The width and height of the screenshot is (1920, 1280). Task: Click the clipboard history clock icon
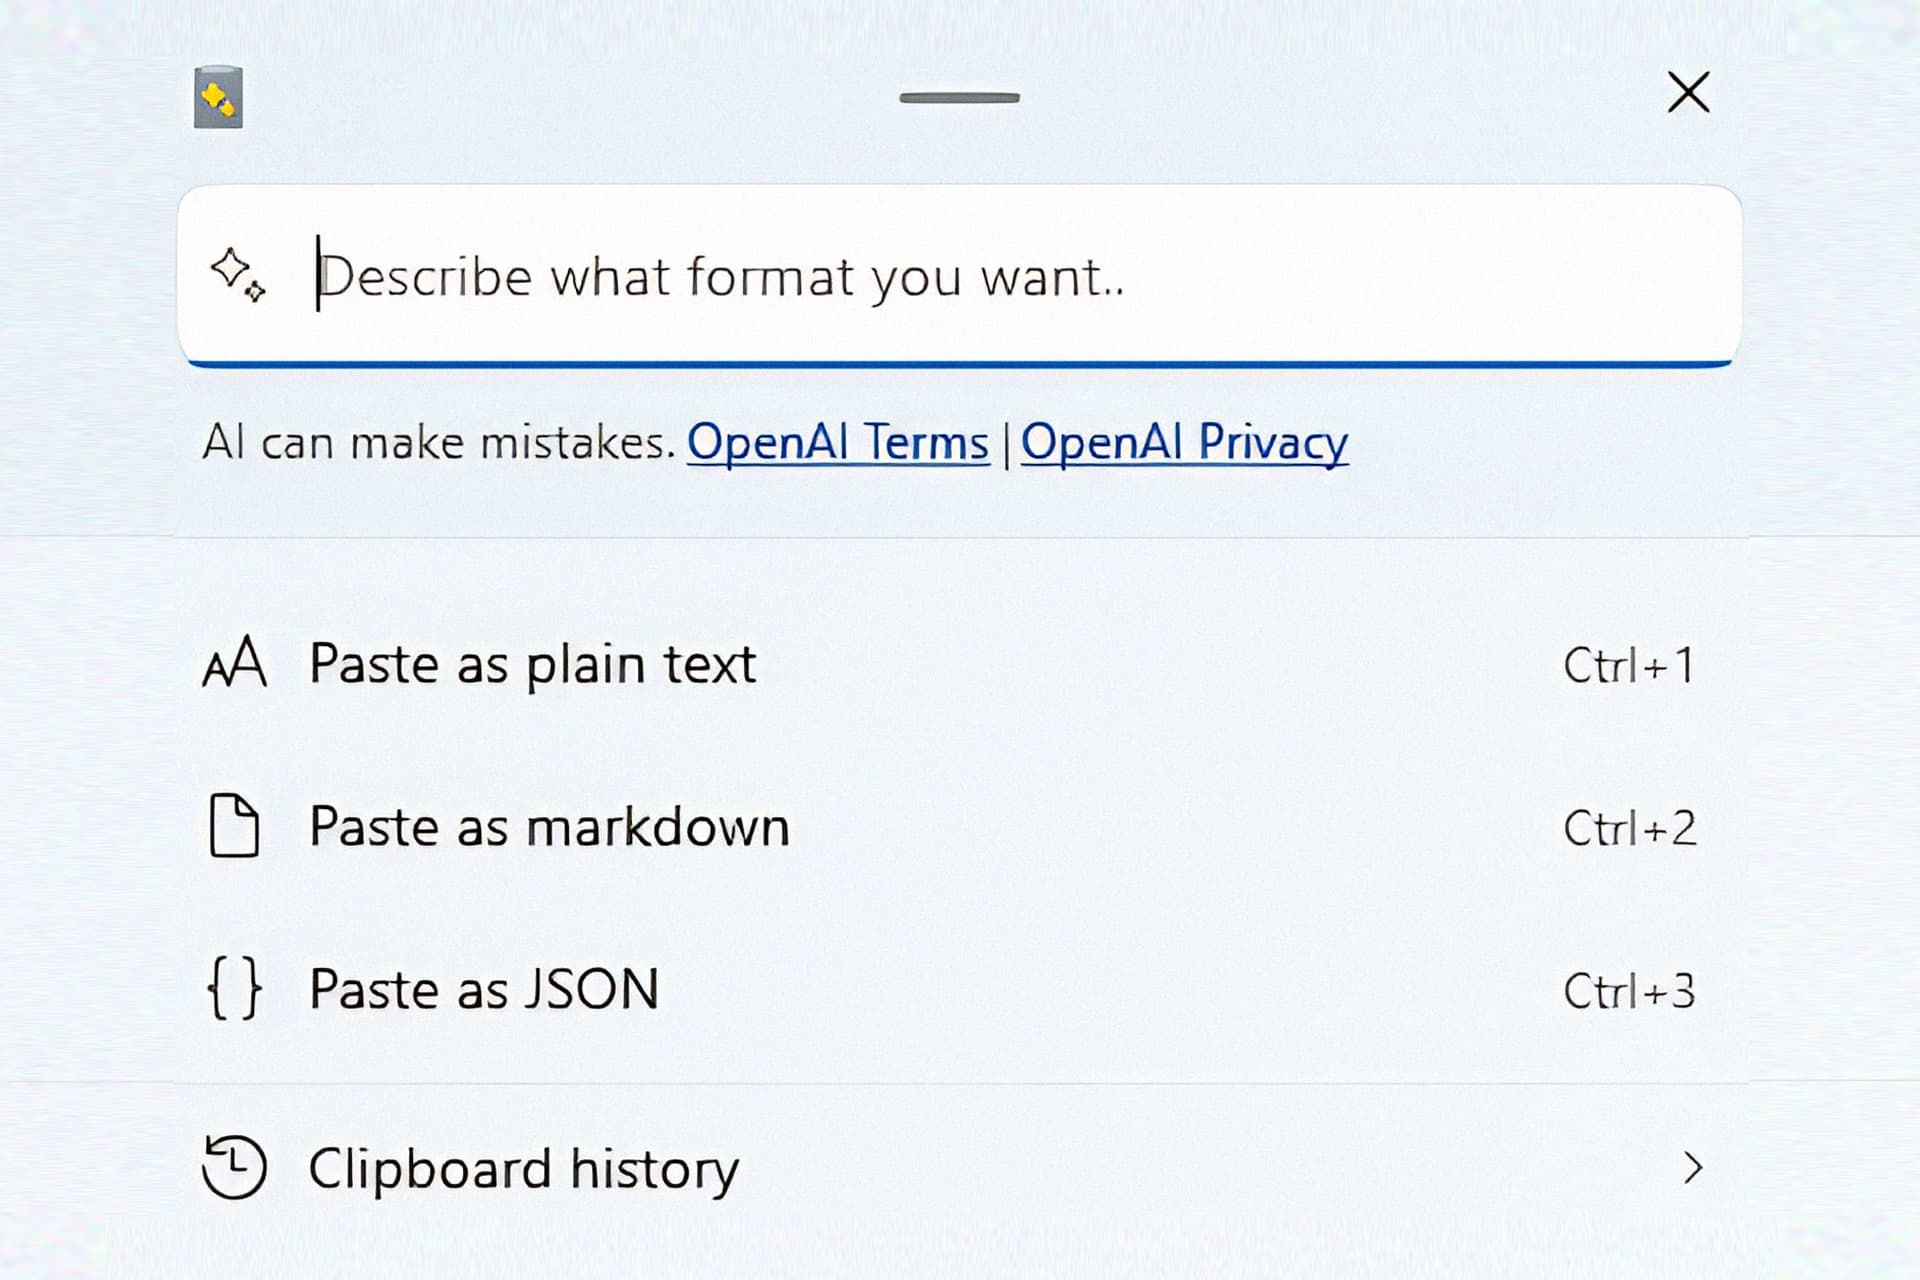[234, 1166]
